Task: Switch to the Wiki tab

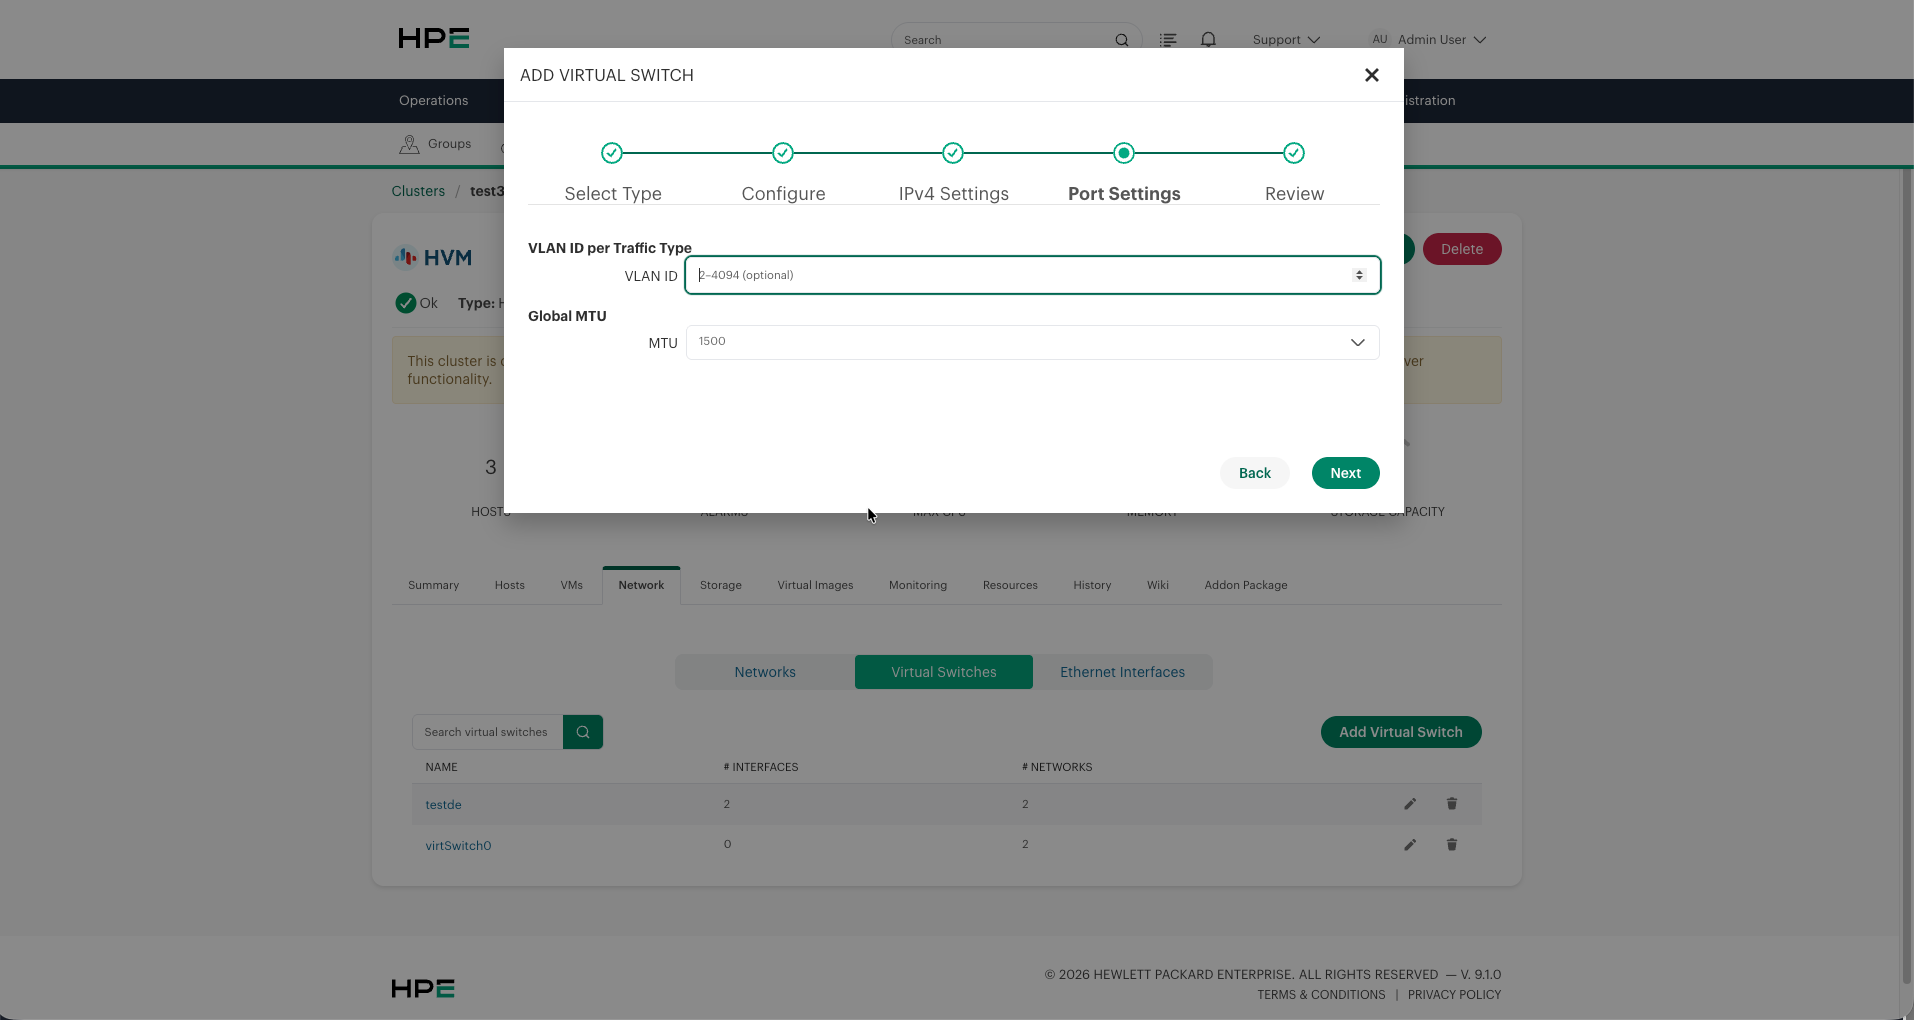Action: 1157,585
